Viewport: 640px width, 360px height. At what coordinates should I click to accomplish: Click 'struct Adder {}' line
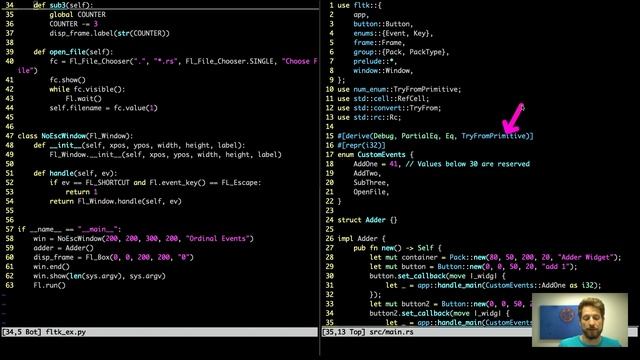point(367,220)
